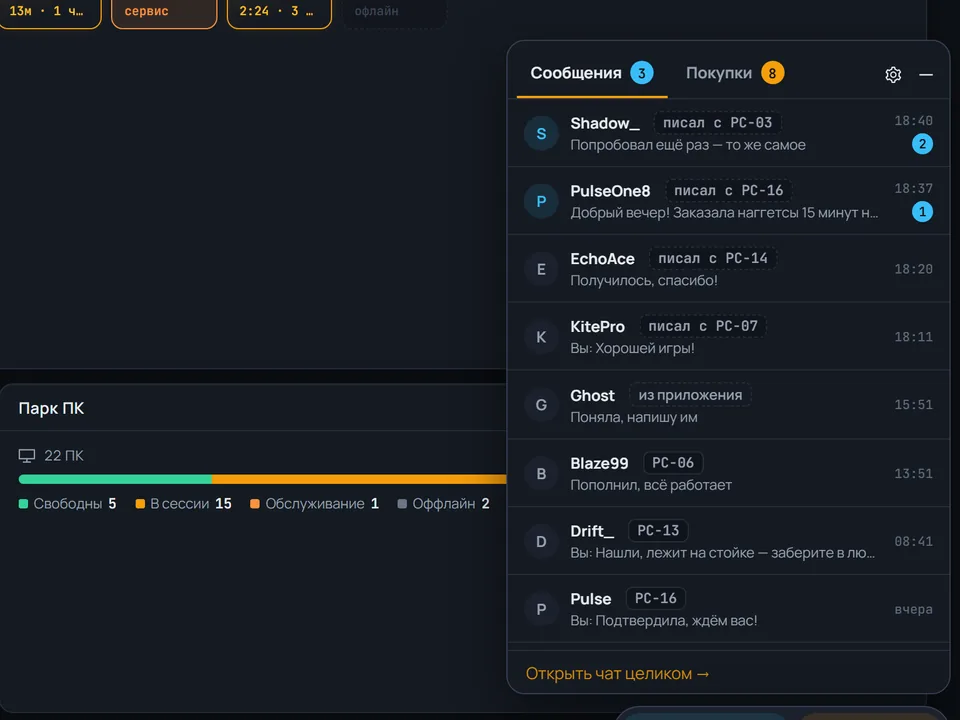This screenshot has height=720, width=960.
Task: Open Drift_ conversation from PC-13
Action: (x=729, y=541)
